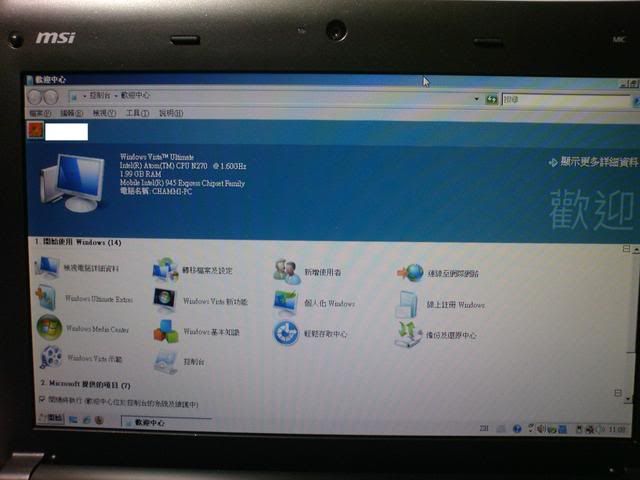Click 控制台 breadcrumb in address bar
The height and width of the screenshot is (480, 640).
(100, 96)
